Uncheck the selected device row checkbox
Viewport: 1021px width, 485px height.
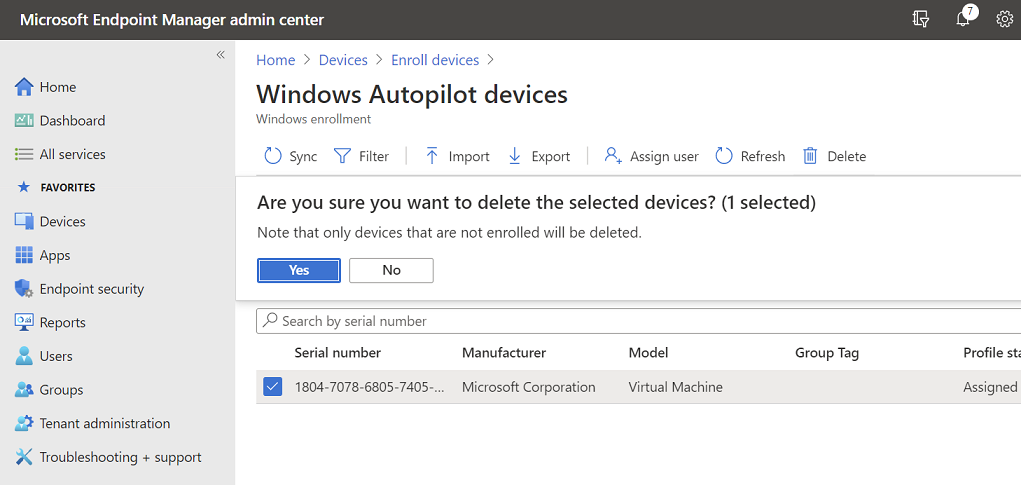point(273,386)
